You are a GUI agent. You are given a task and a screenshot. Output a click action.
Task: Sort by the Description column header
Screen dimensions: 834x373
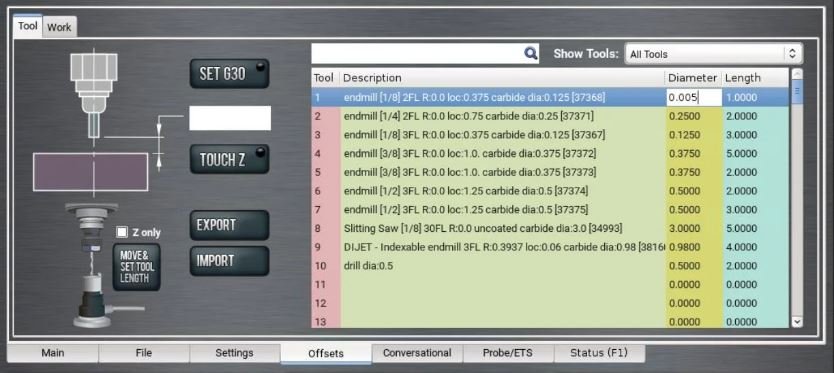(503, 78)
